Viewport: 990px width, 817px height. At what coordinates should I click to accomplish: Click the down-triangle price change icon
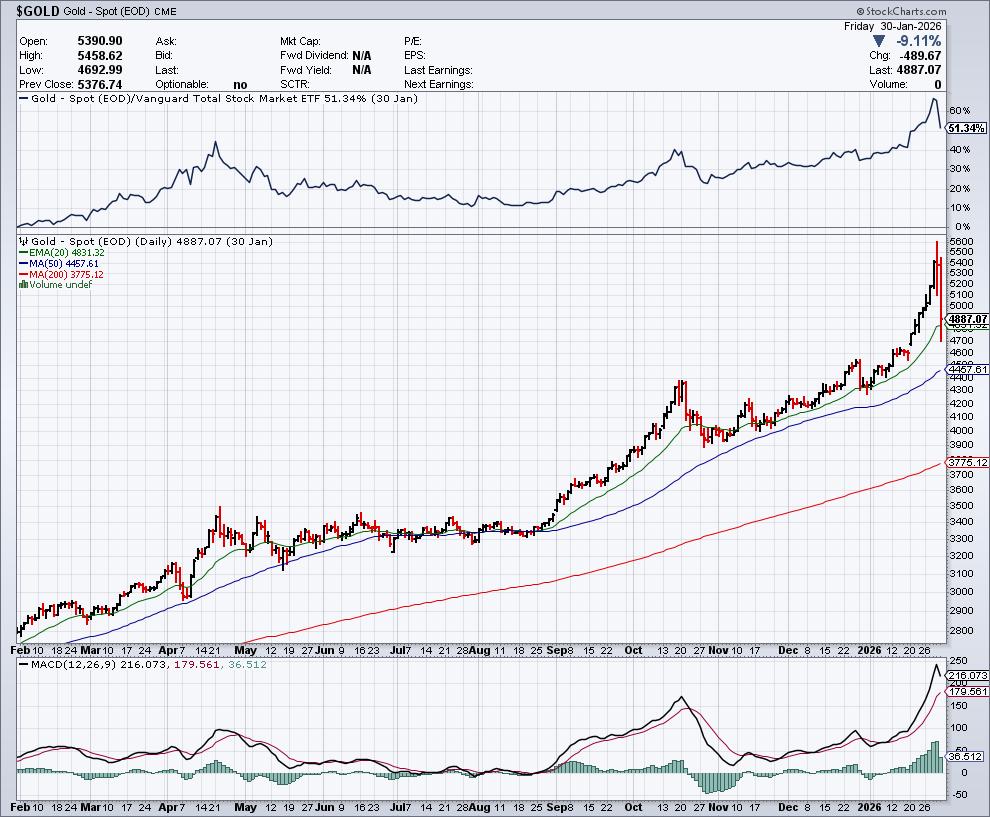pyautogui.click(x=879, y=41)
